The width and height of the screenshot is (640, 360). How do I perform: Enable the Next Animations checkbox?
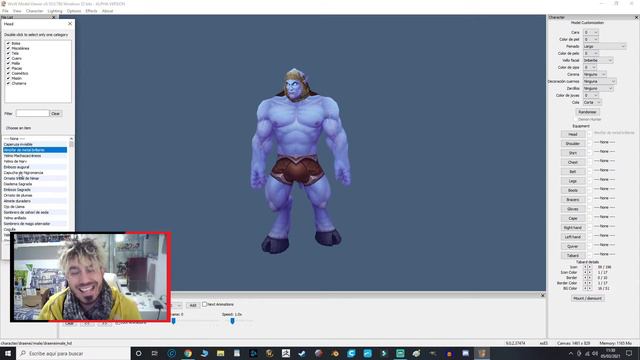205,304
